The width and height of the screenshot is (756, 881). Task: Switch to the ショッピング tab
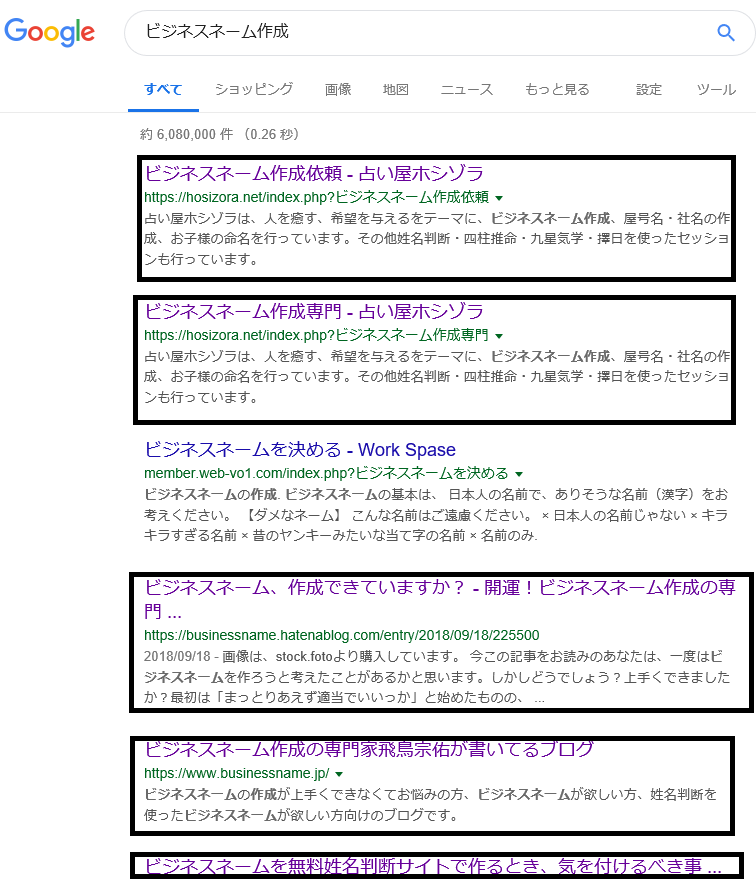254,89
